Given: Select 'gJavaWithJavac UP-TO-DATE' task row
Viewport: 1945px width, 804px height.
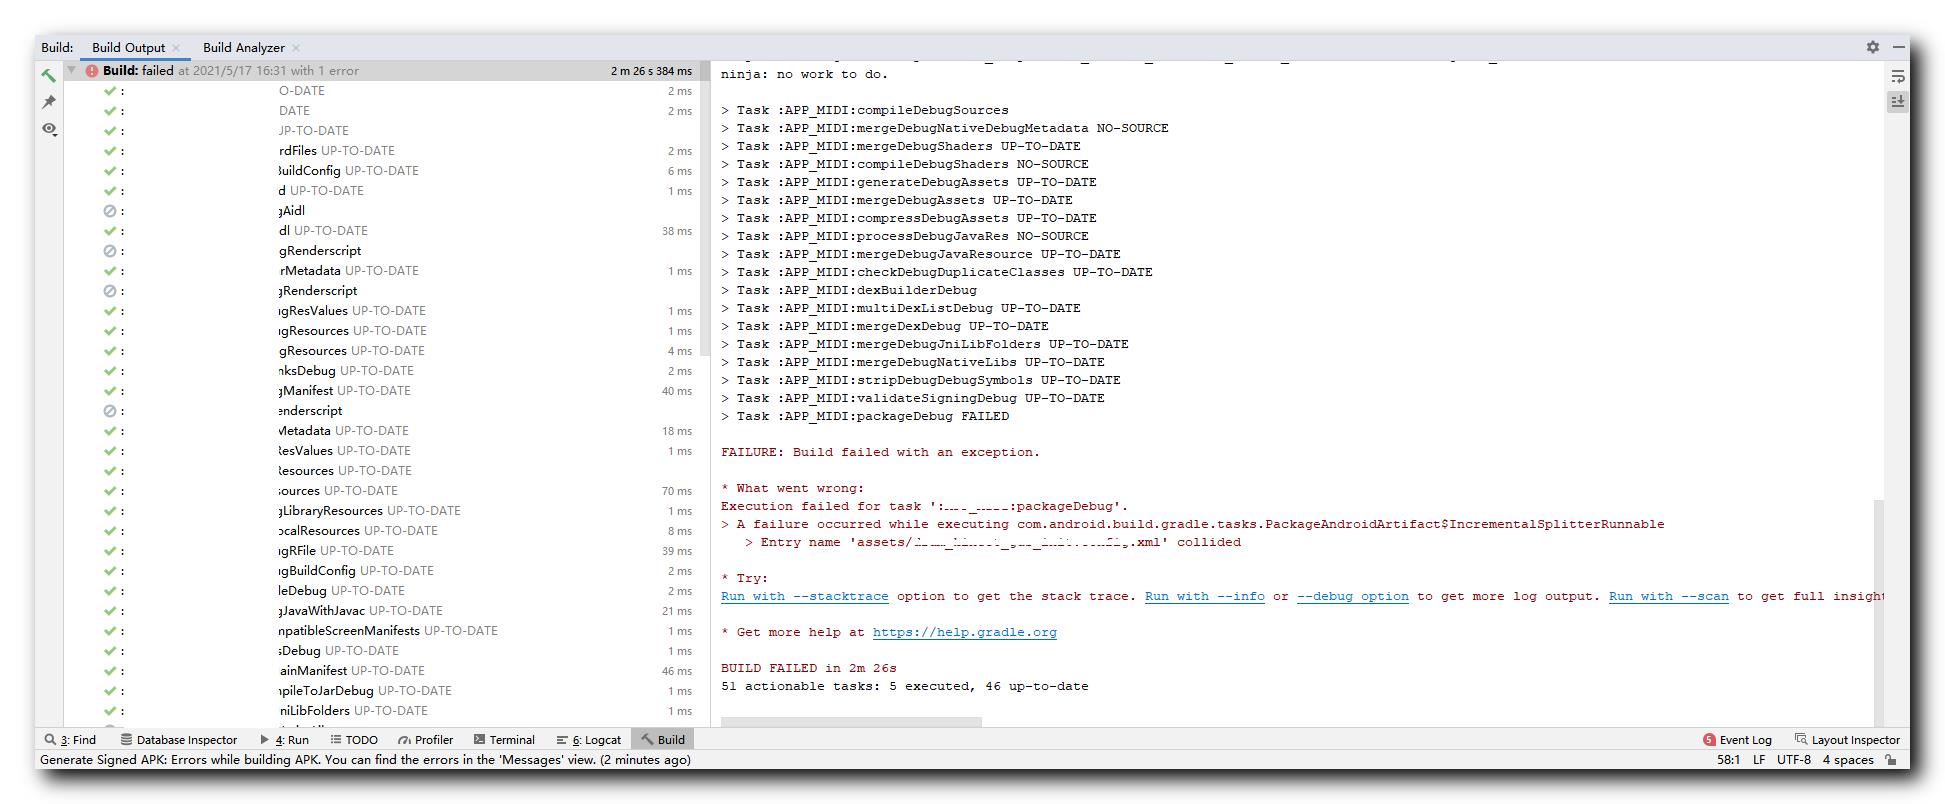Looking at the screenshot, I should [x=381, y=611].
